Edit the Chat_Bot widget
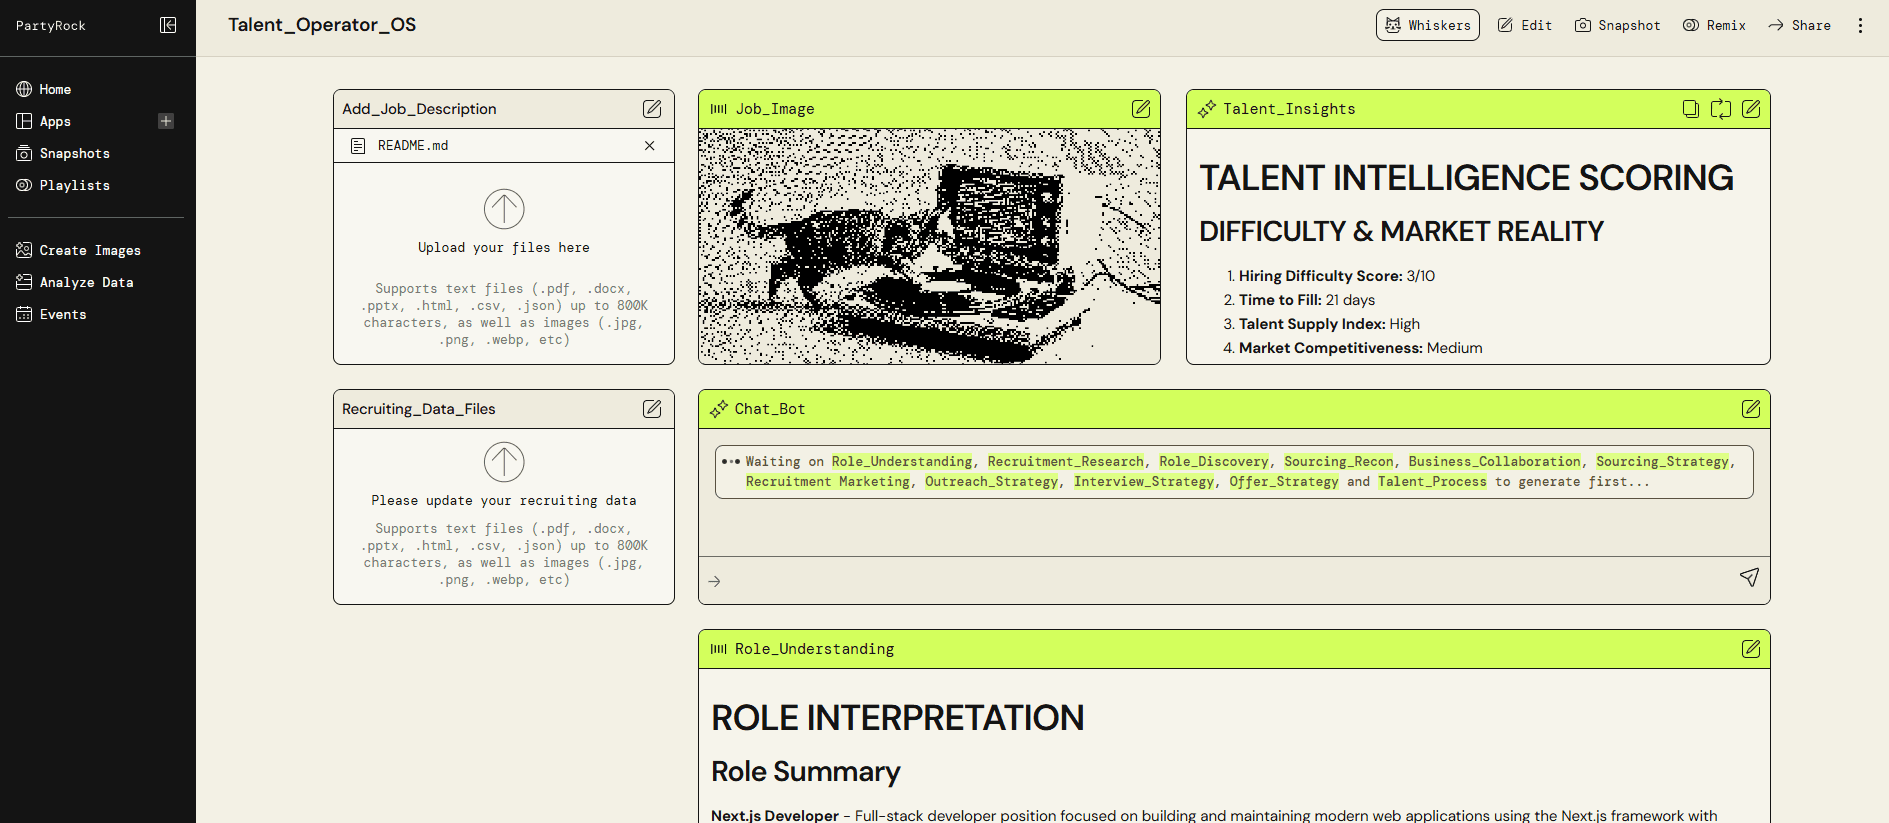This screenshot has width=1889, height=823. point(1751,408)
